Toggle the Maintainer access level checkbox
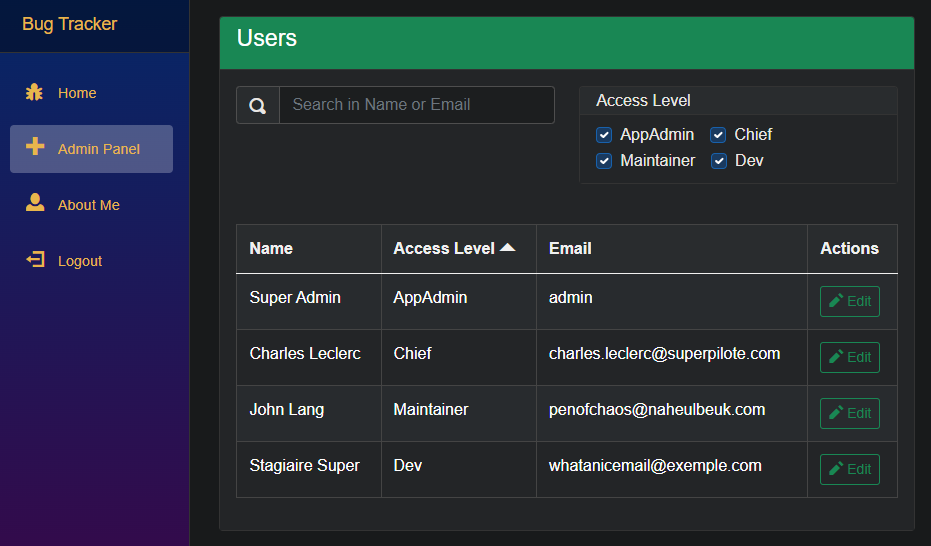 coord(604,161)
